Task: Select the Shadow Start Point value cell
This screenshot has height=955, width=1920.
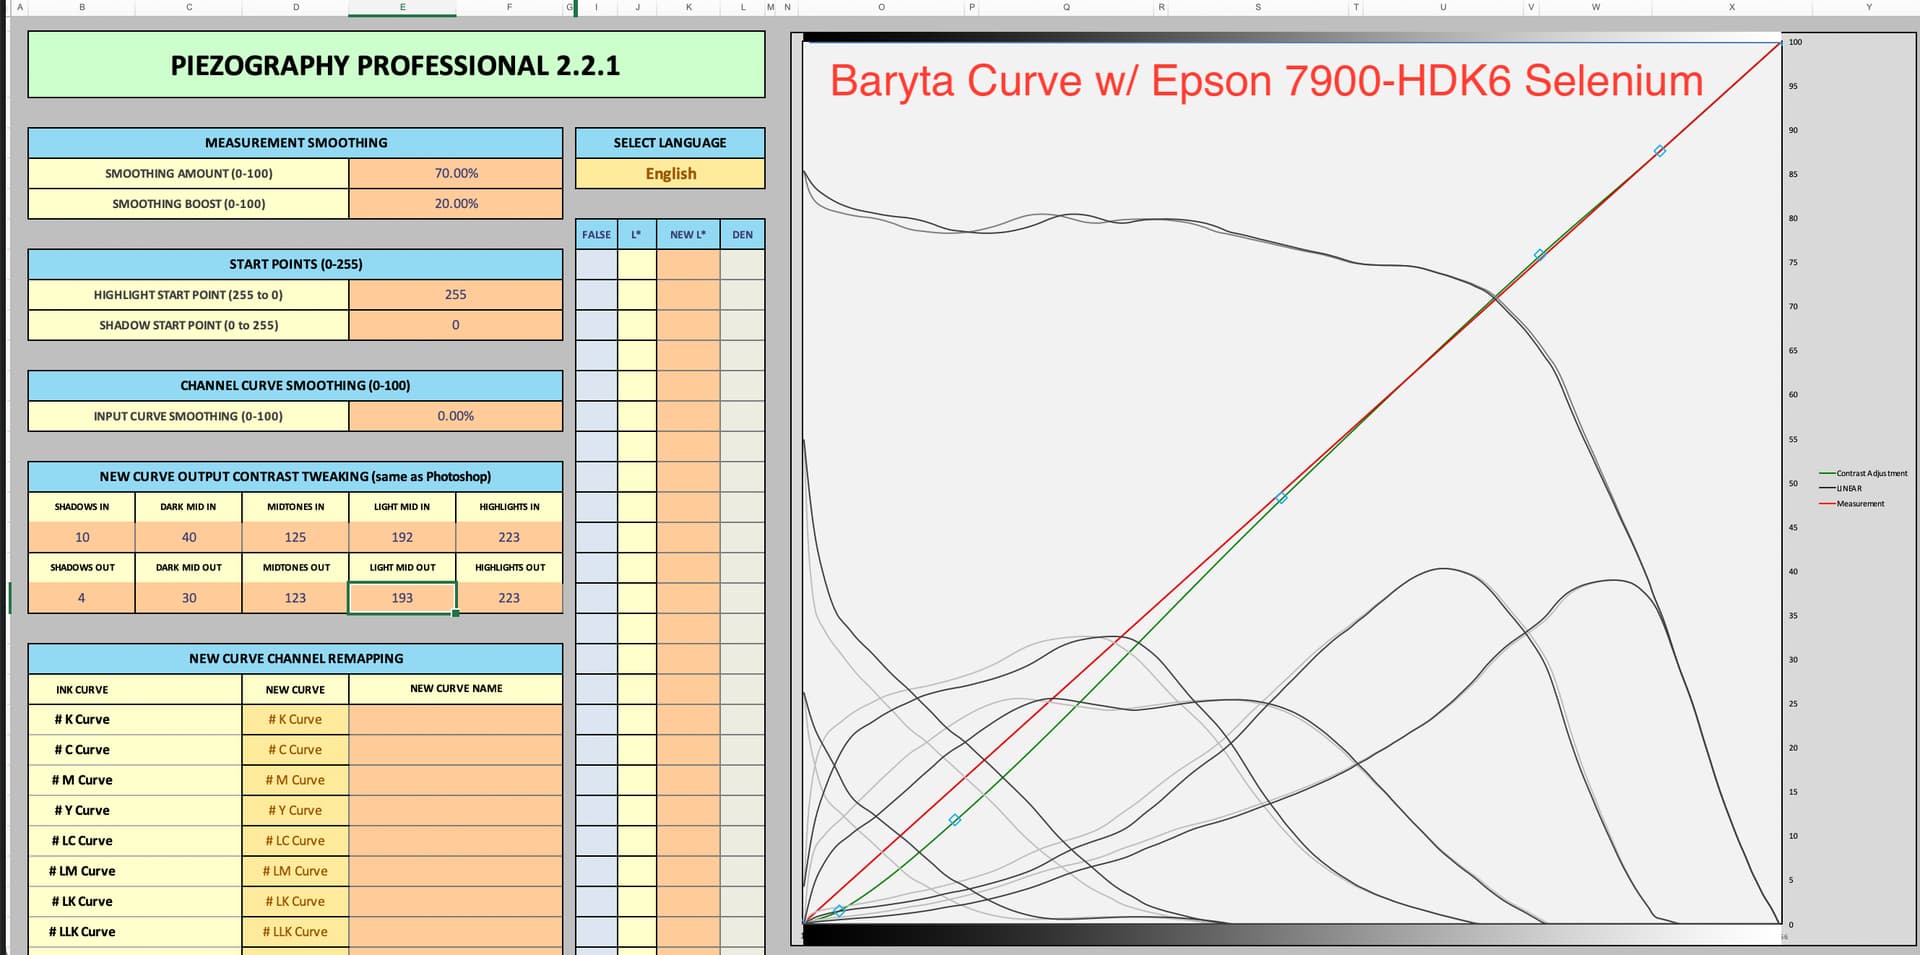Action: click(x=456, y=325)
